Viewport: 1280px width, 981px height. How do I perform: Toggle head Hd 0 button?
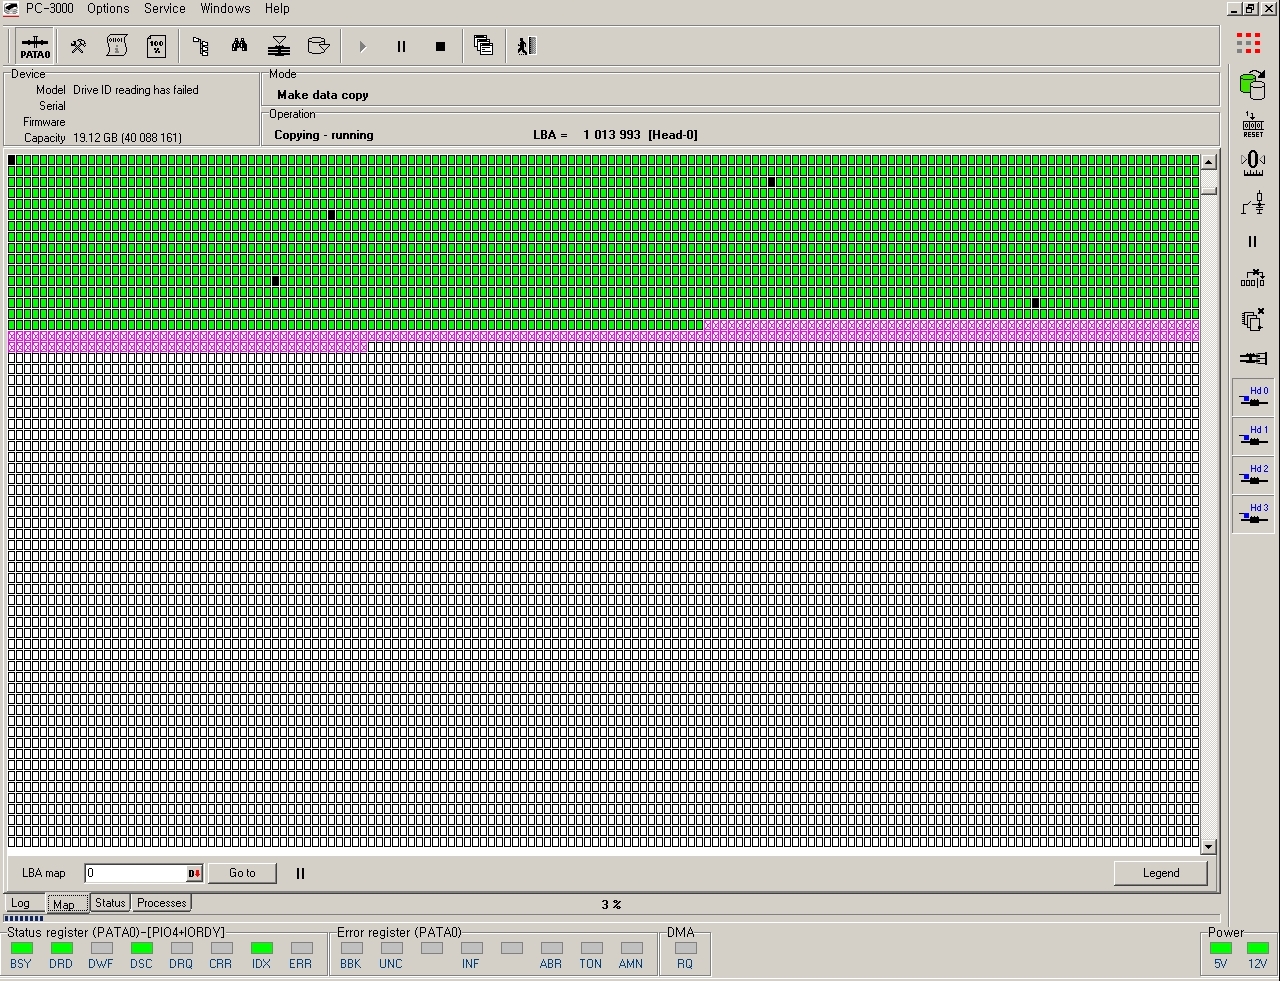tap(1252, 397)
